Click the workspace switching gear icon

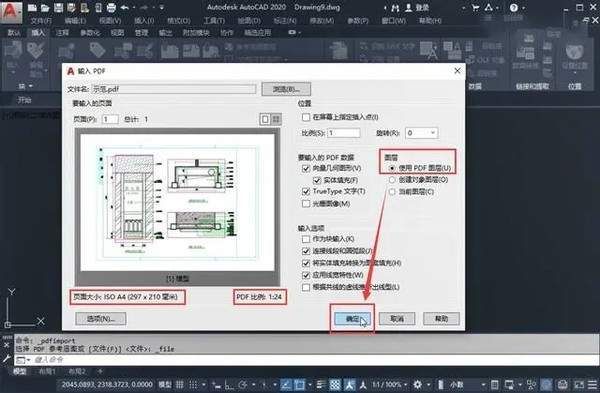click(417, 385)
